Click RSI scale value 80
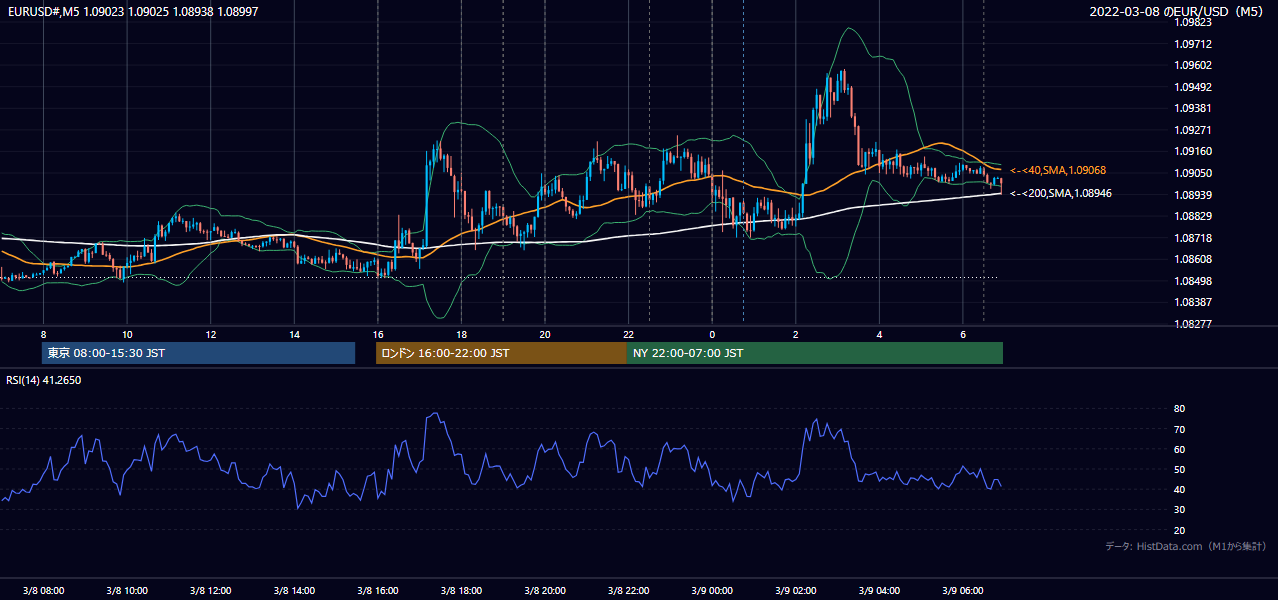1278x600 pixels. point(1180,409)
